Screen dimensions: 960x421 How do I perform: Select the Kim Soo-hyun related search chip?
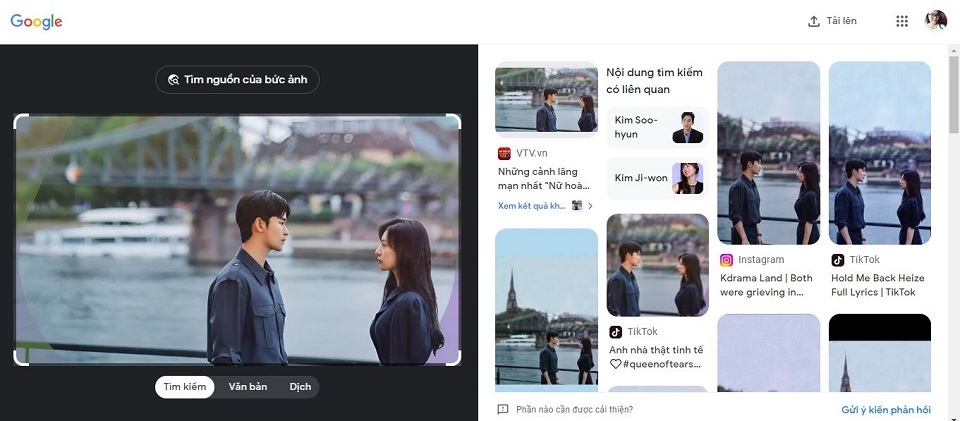658,127
